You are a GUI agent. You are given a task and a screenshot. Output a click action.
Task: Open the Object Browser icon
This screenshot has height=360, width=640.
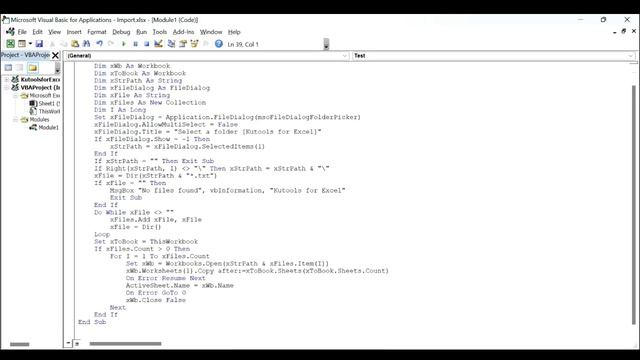tap(194, 44)
